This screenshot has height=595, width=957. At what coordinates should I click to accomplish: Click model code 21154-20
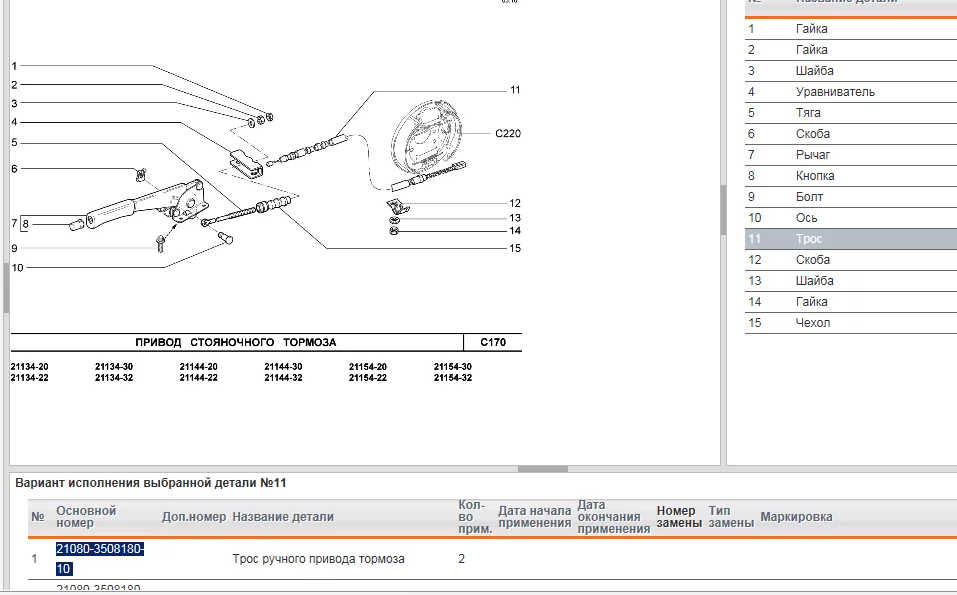pyautogui.click(x=367, y=367)
